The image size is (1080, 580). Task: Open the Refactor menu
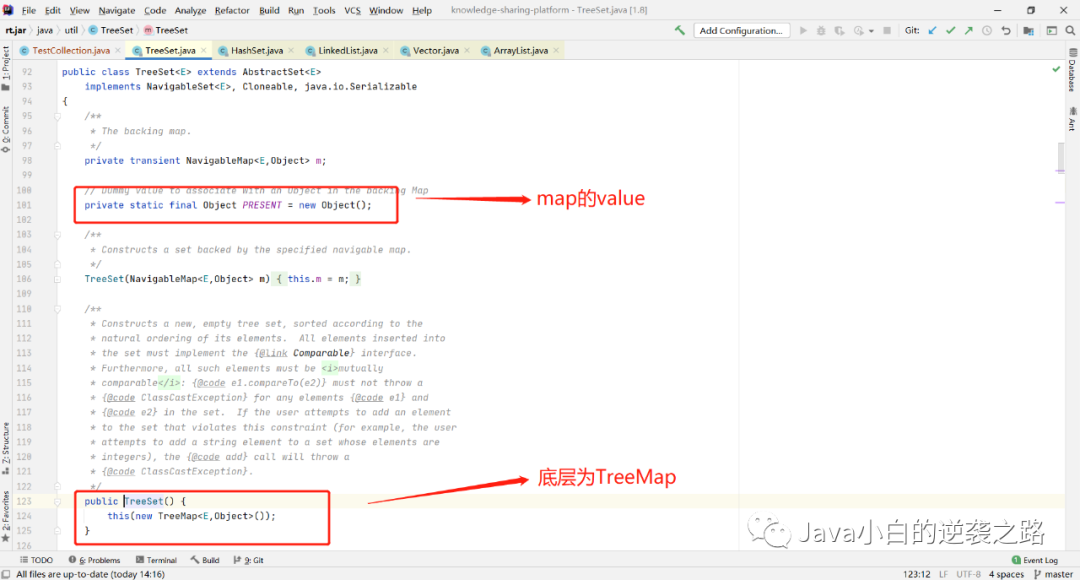(232, 10)
